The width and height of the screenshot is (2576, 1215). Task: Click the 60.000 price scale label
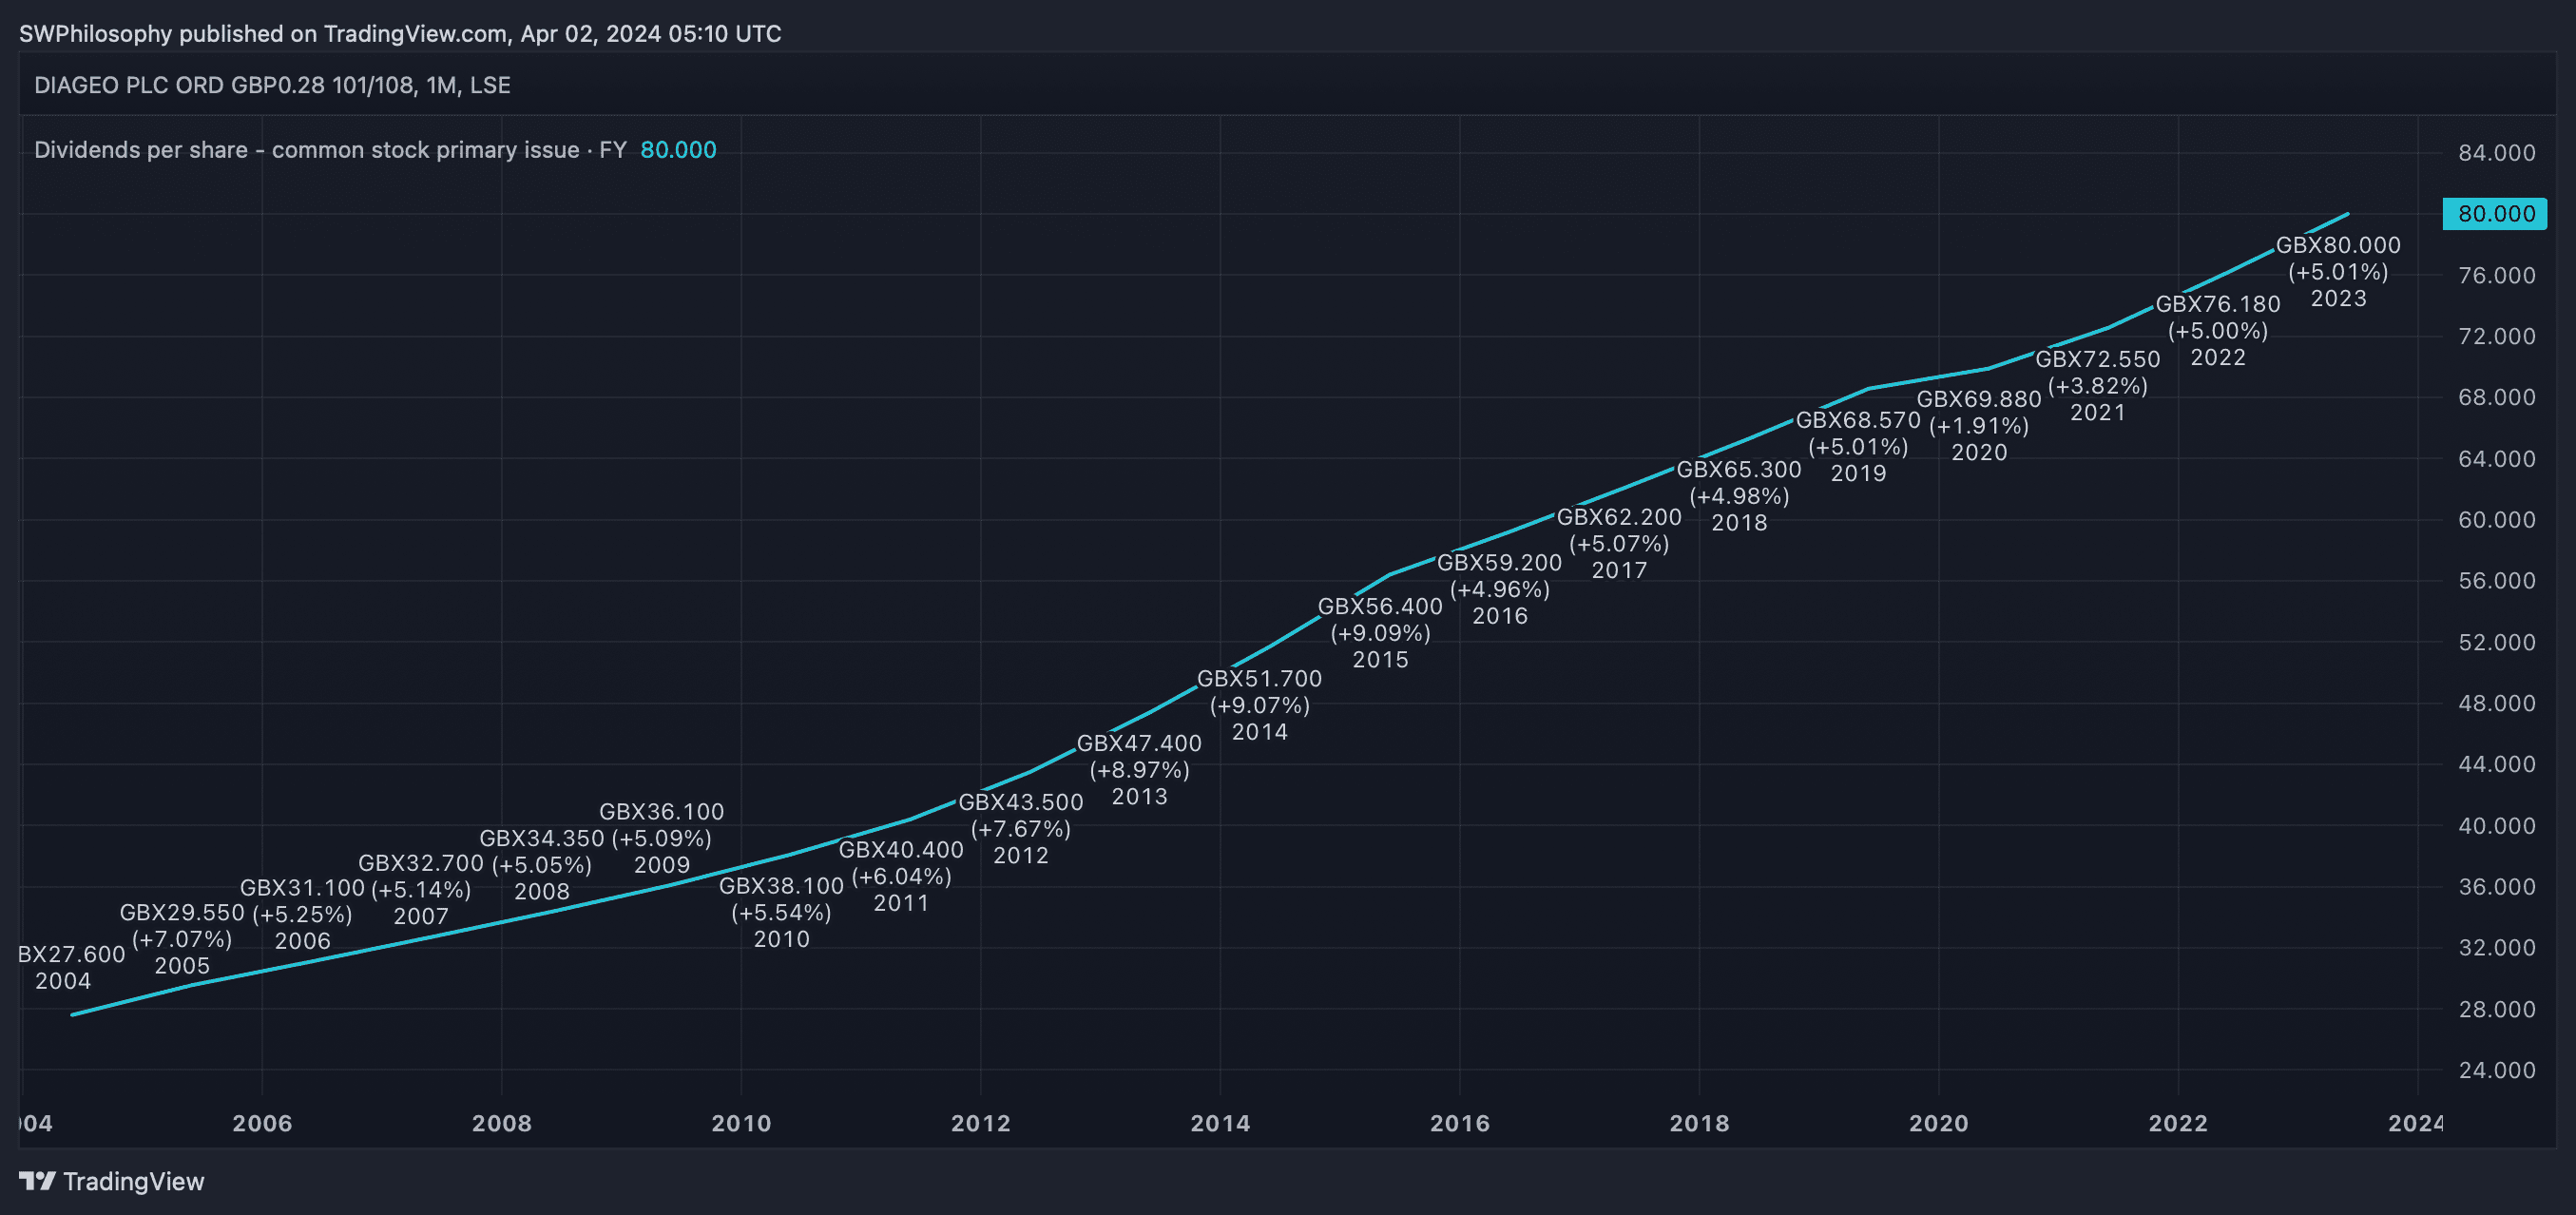click(x=2497, y=520)
